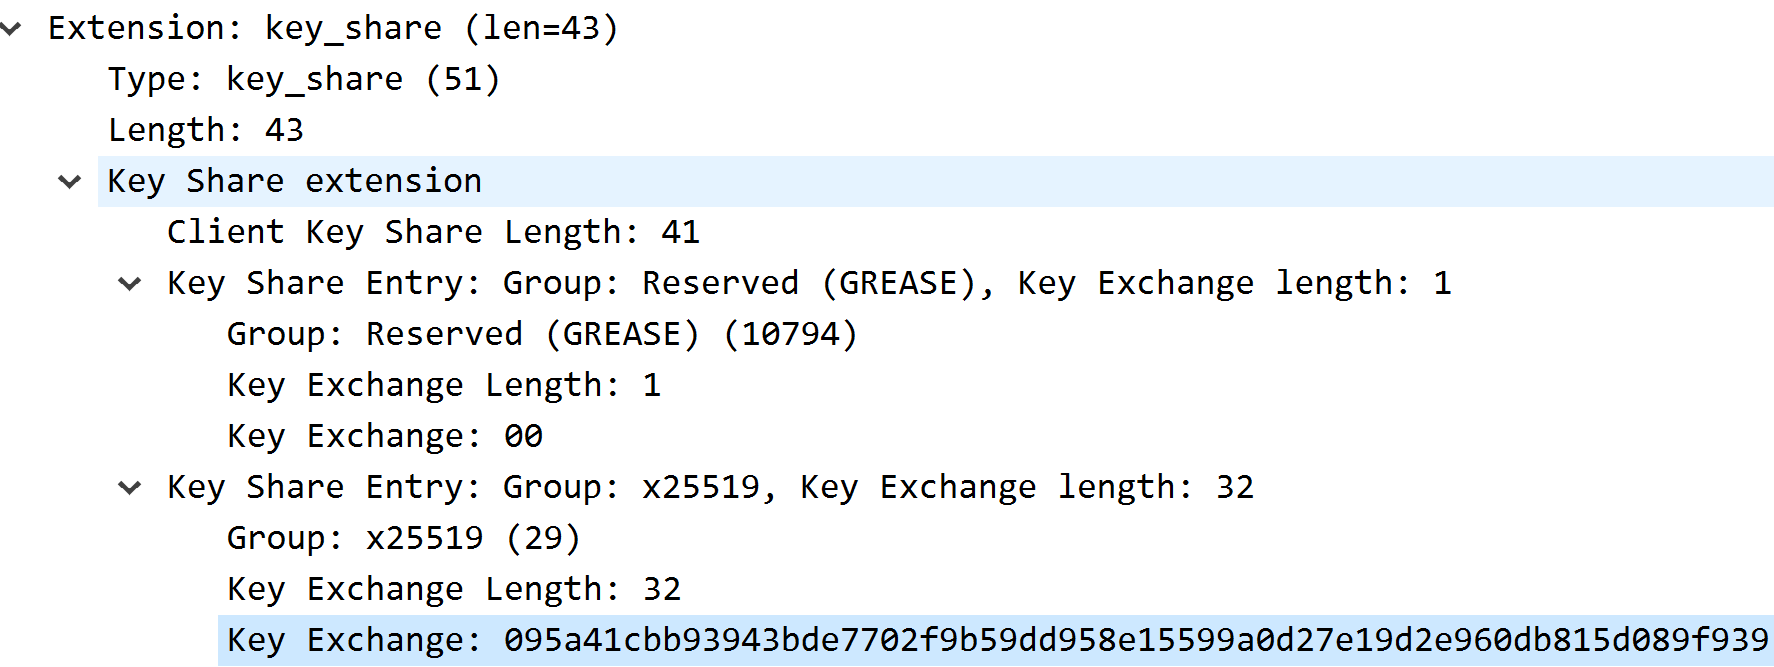Image resolution: width=1774 pixels, height=667 pixels.
Task: Collapse the Extension: key_share tree node
Action: (11, 29)
